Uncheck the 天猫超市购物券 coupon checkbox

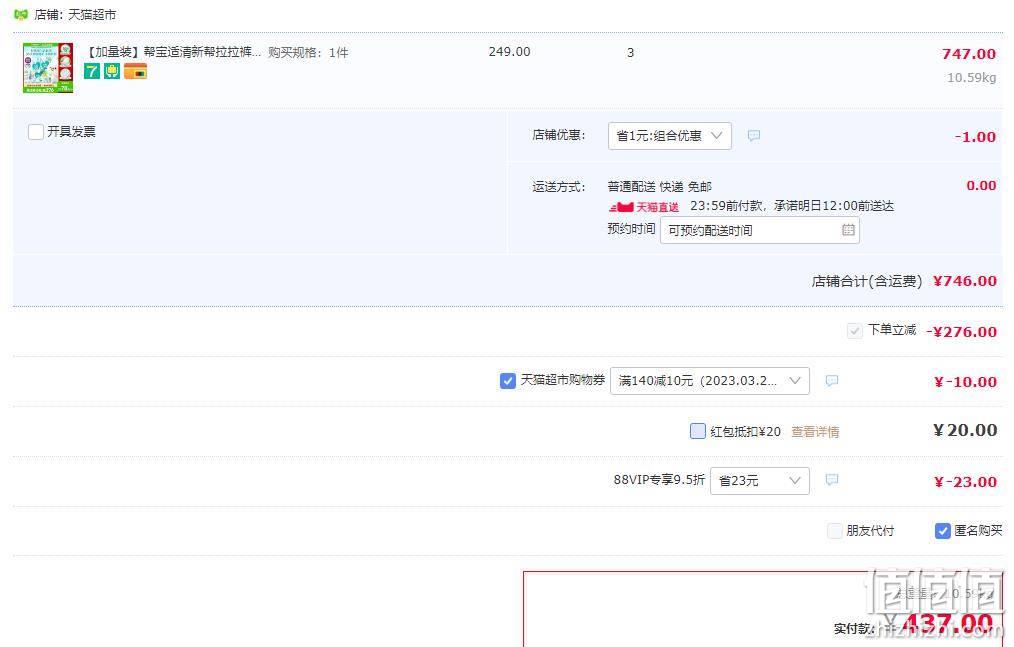point(508,381)
